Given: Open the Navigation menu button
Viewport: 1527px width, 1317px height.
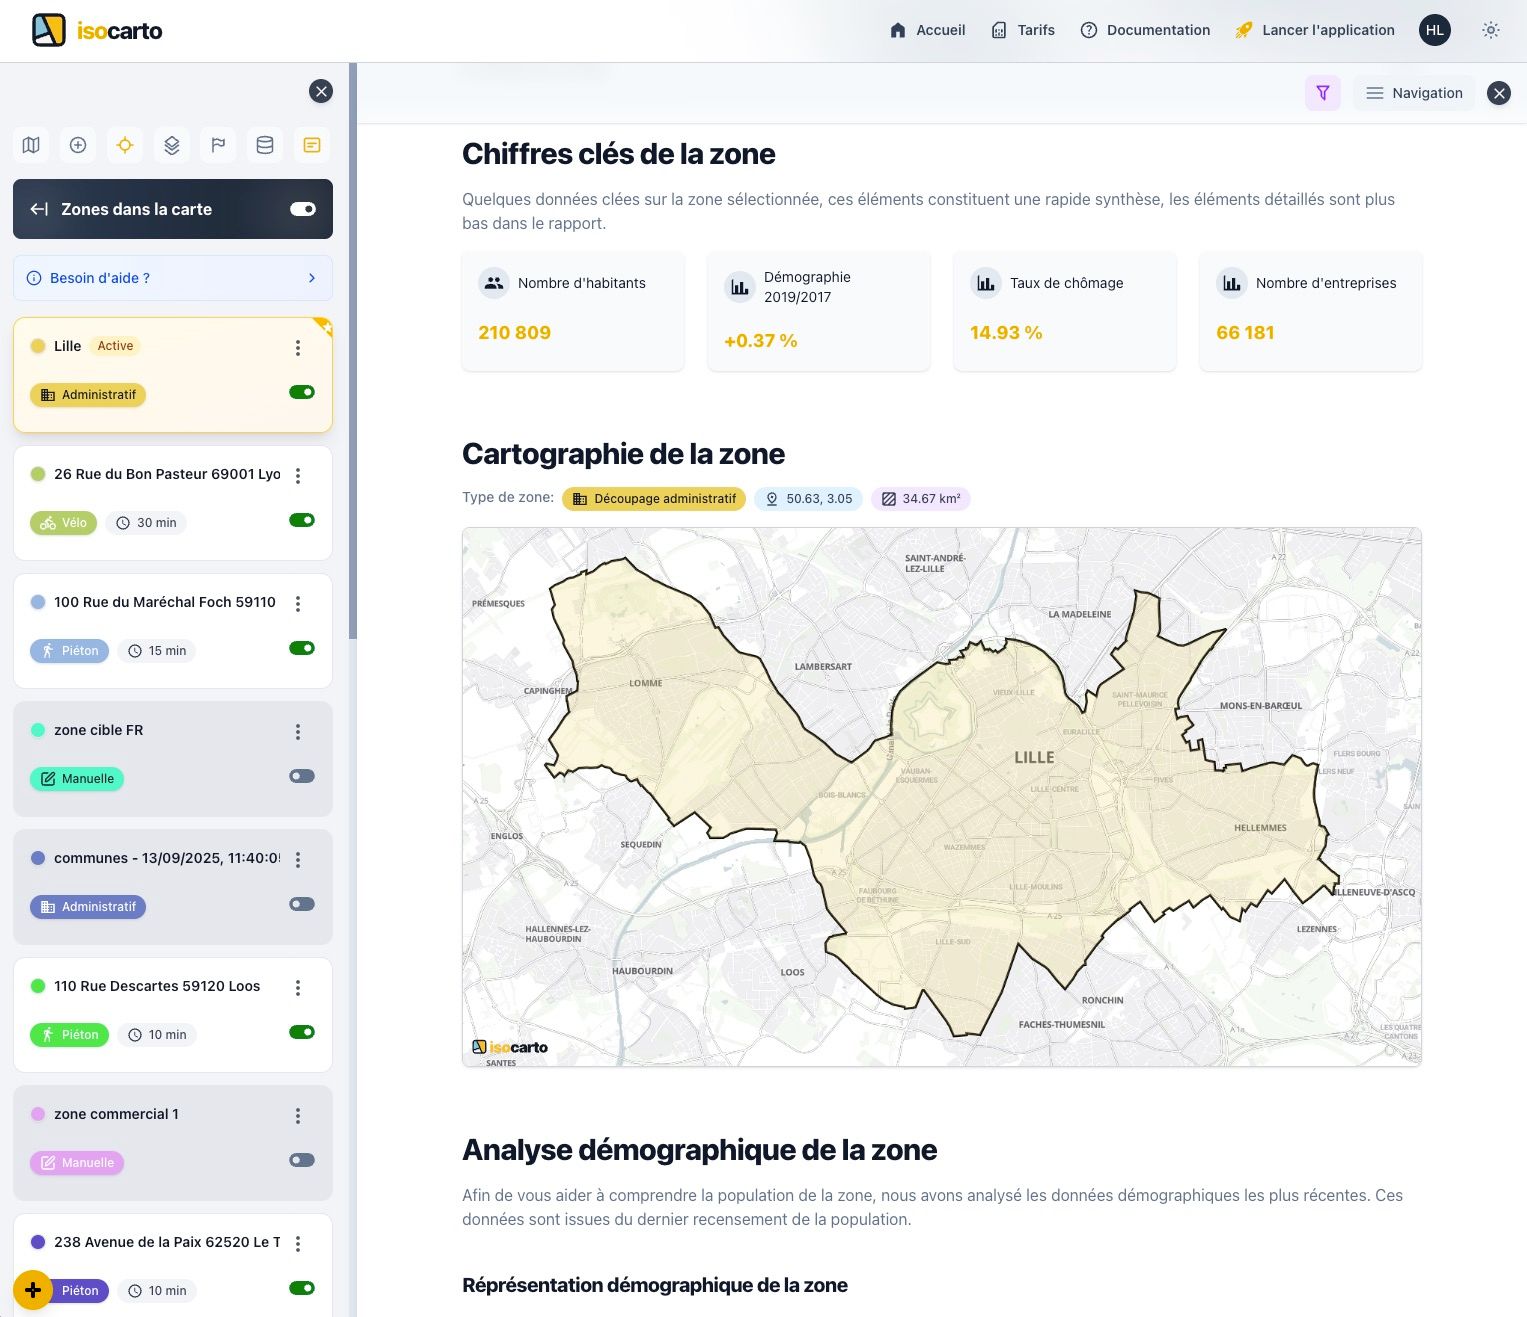Looking at the screenshot, I should click(1414, 92).
